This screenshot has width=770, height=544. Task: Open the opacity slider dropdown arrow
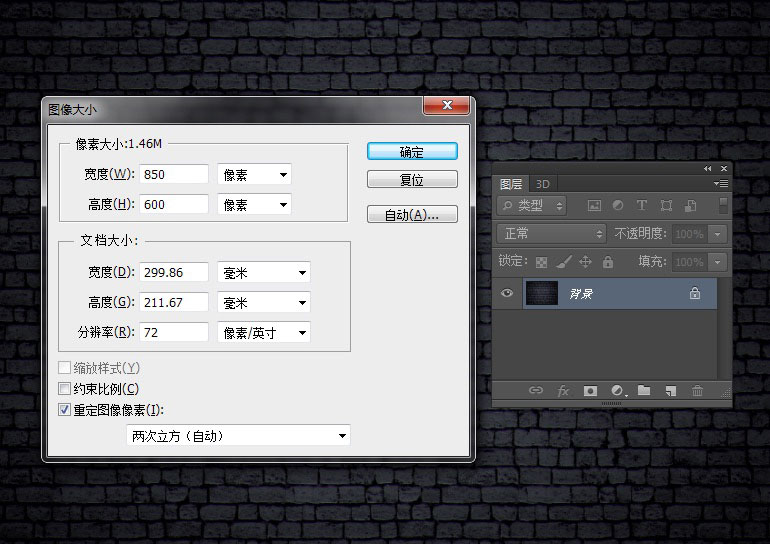tap(717, 234)
